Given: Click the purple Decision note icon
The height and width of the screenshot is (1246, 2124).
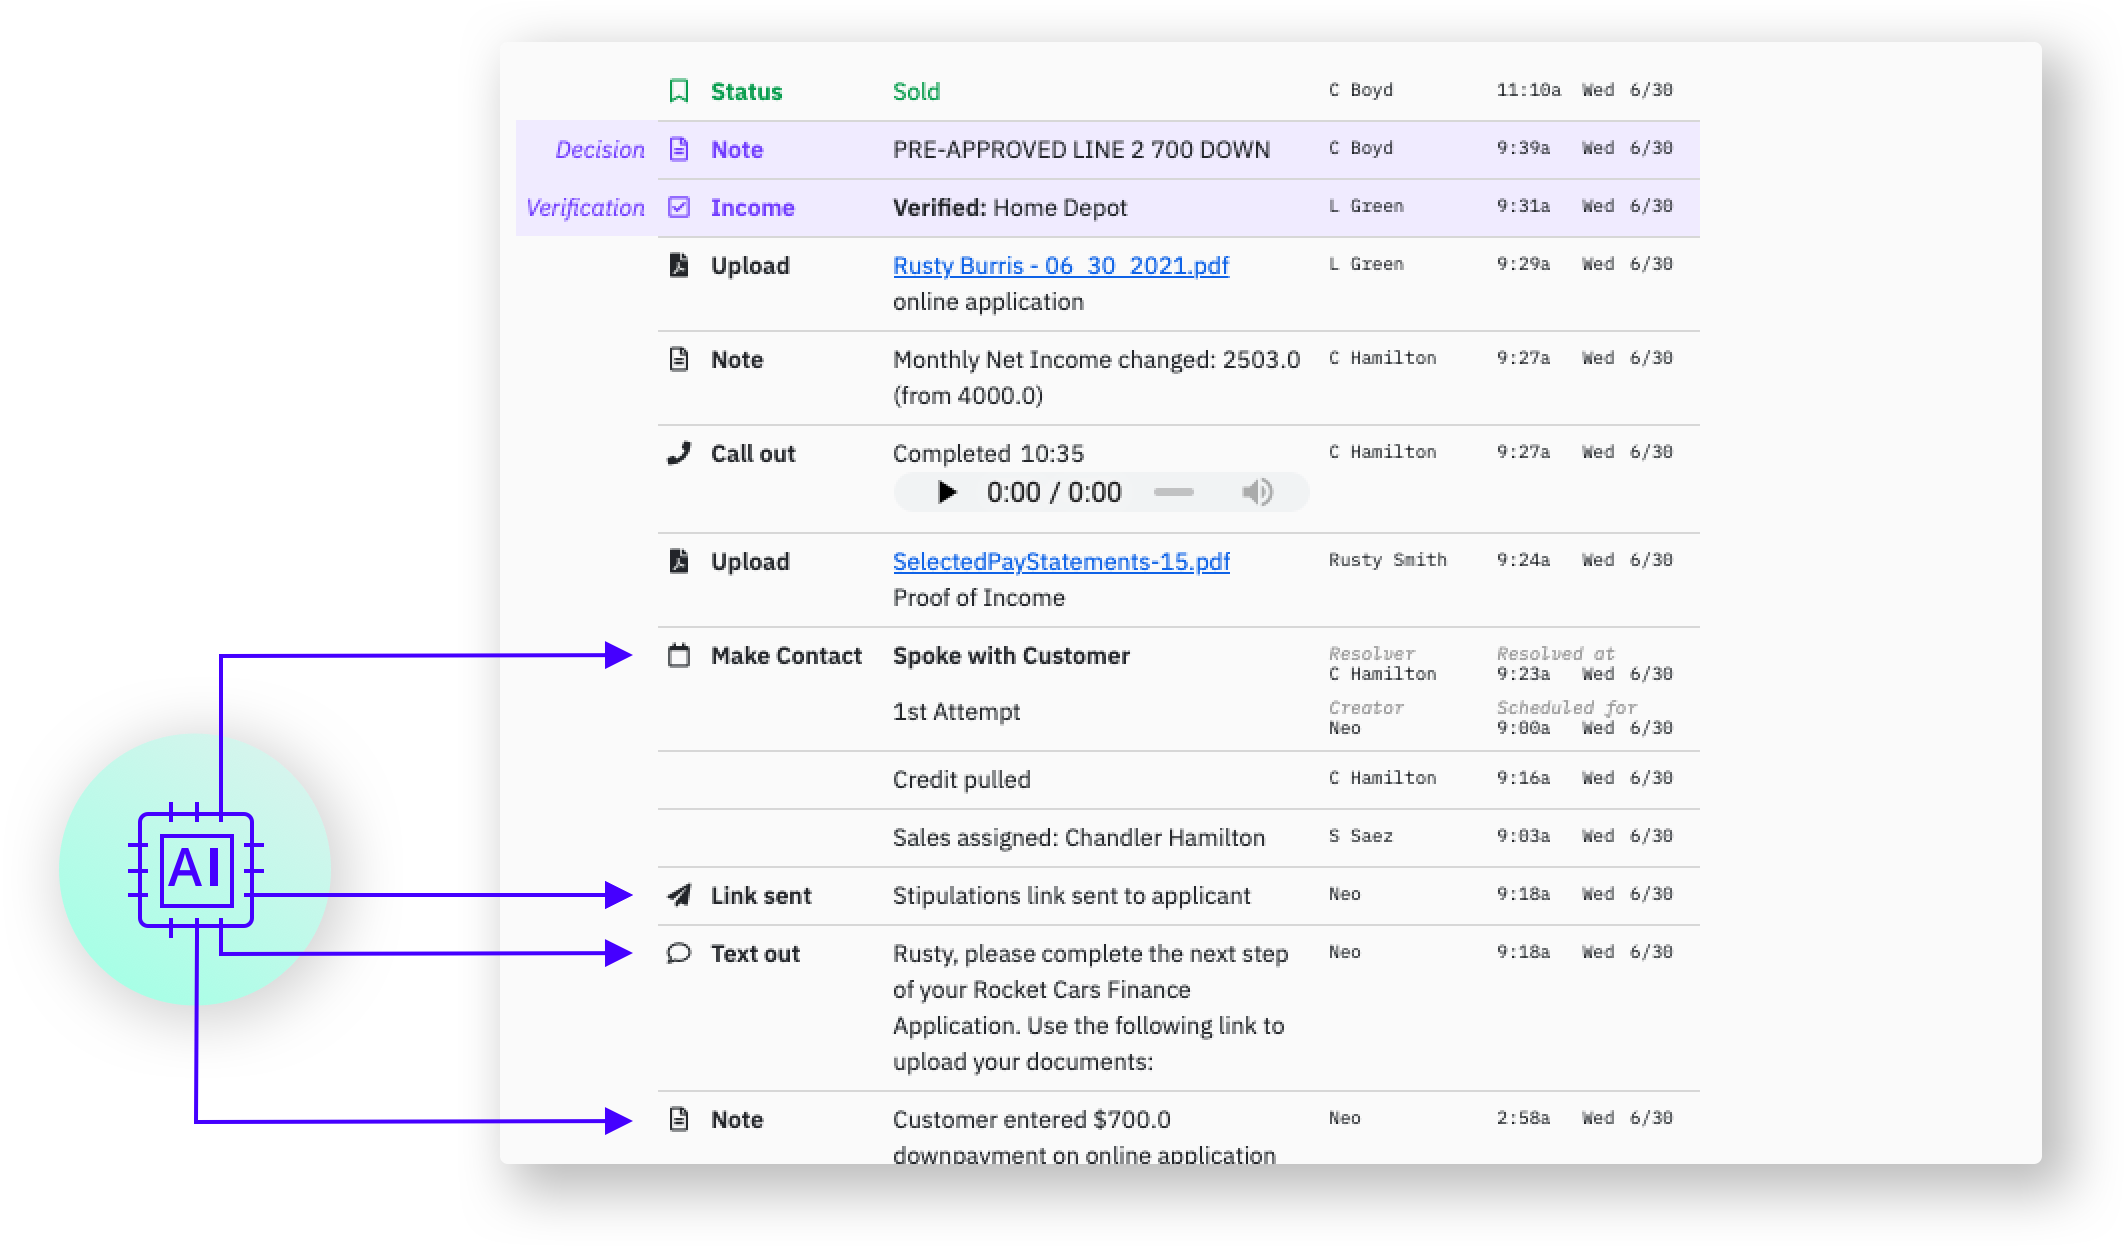Looking at the screenshot, I should [x=679, y=149].
